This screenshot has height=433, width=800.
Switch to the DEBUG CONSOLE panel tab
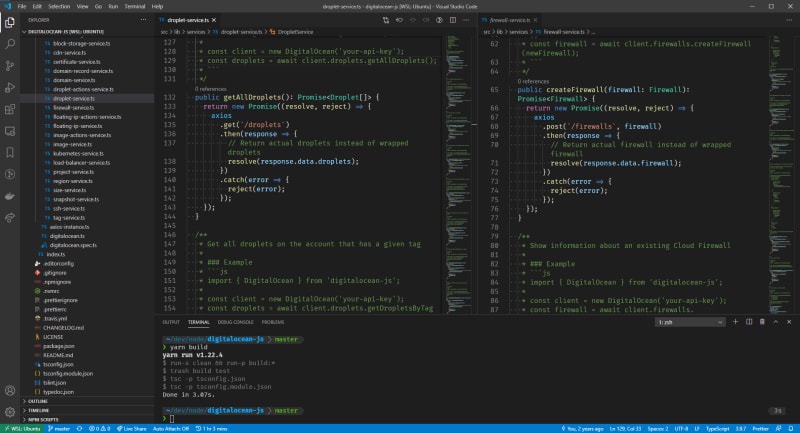(235, 322)
